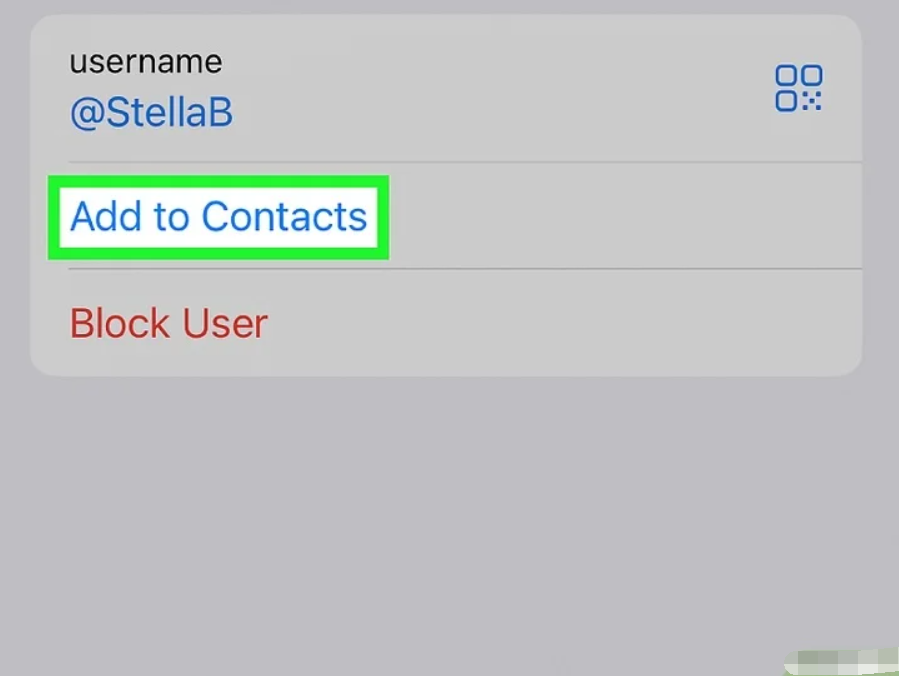Select the Add to Contacts row
This screenshot has height=676, width=899.
click(218, 217)
